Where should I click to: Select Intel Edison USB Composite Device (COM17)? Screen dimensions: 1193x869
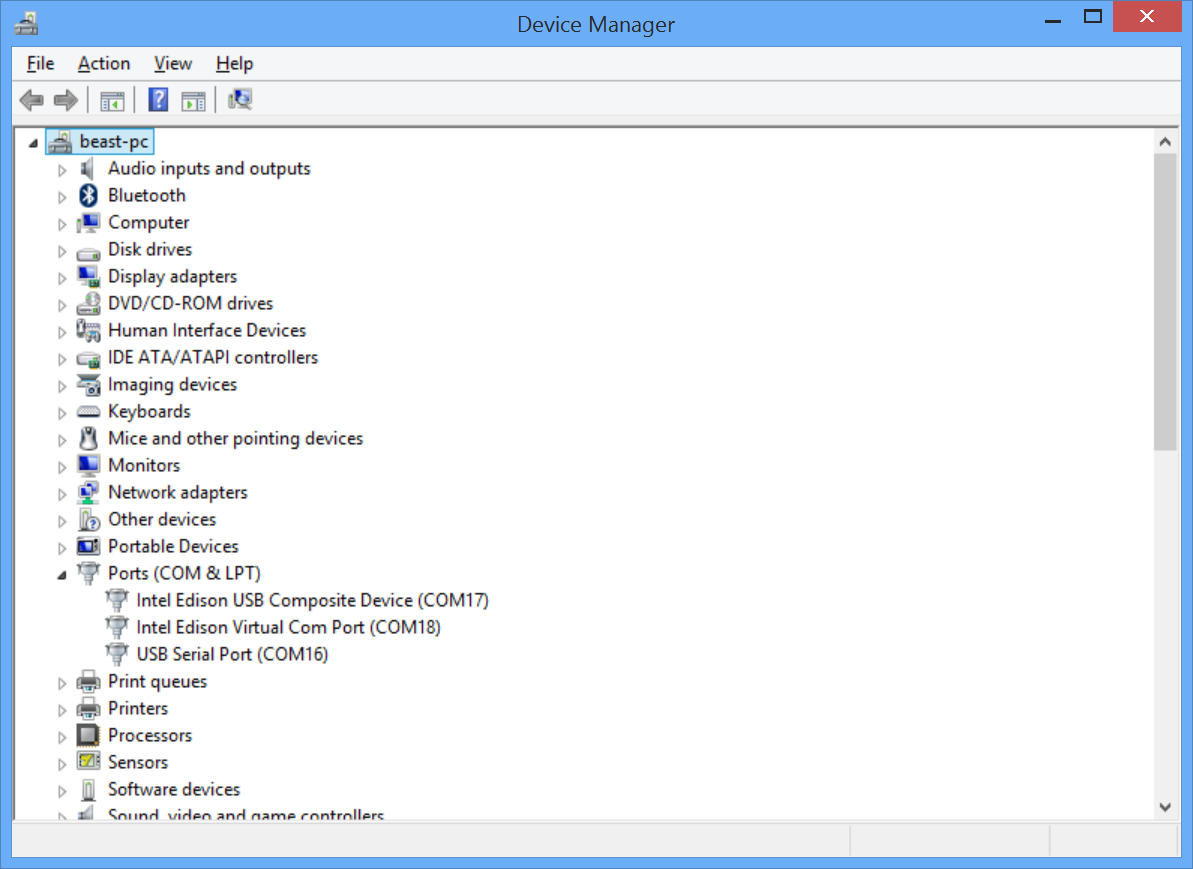312,600
